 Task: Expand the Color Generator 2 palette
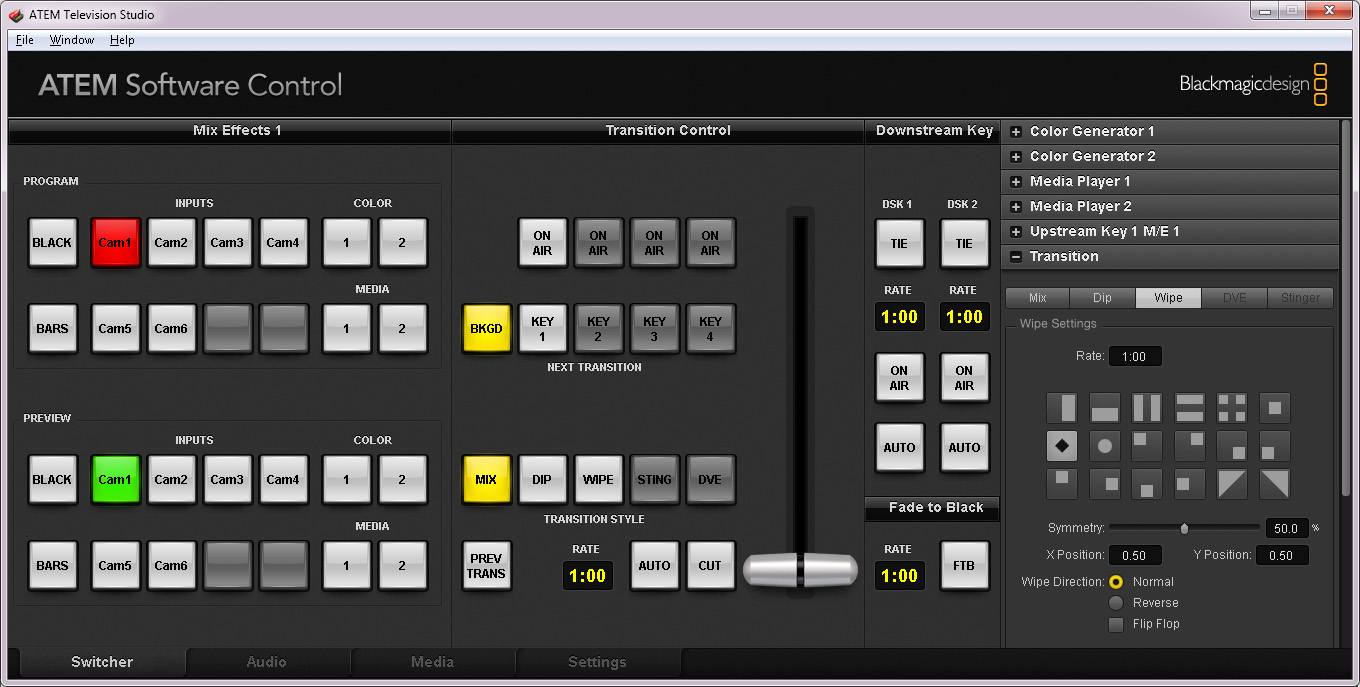(1016, 156)
